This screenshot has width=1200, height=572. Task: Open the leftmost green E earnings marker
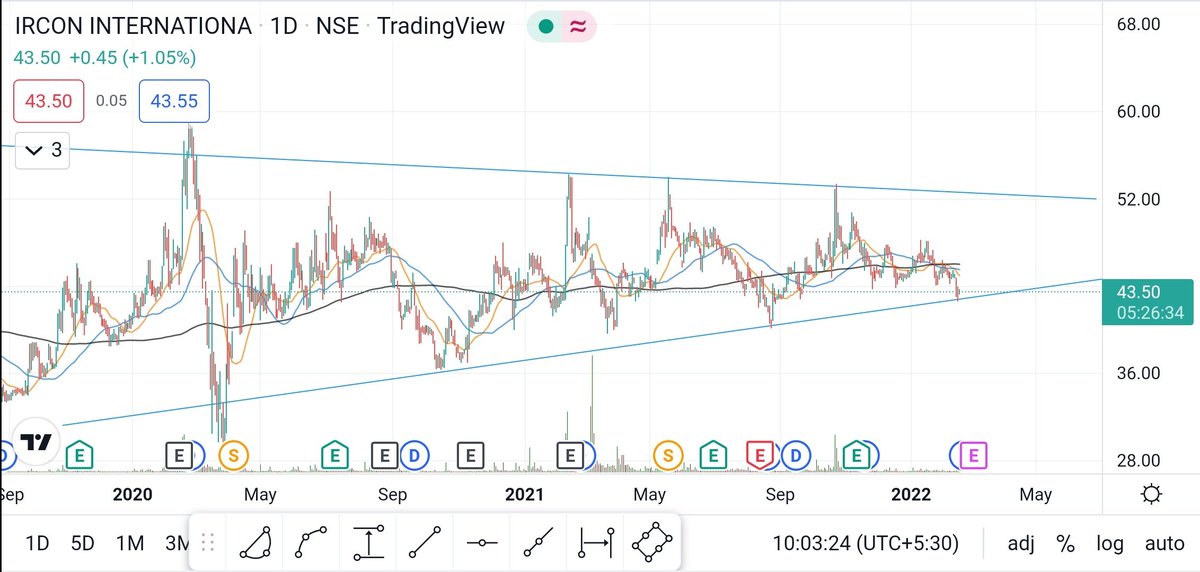point(79,456)
